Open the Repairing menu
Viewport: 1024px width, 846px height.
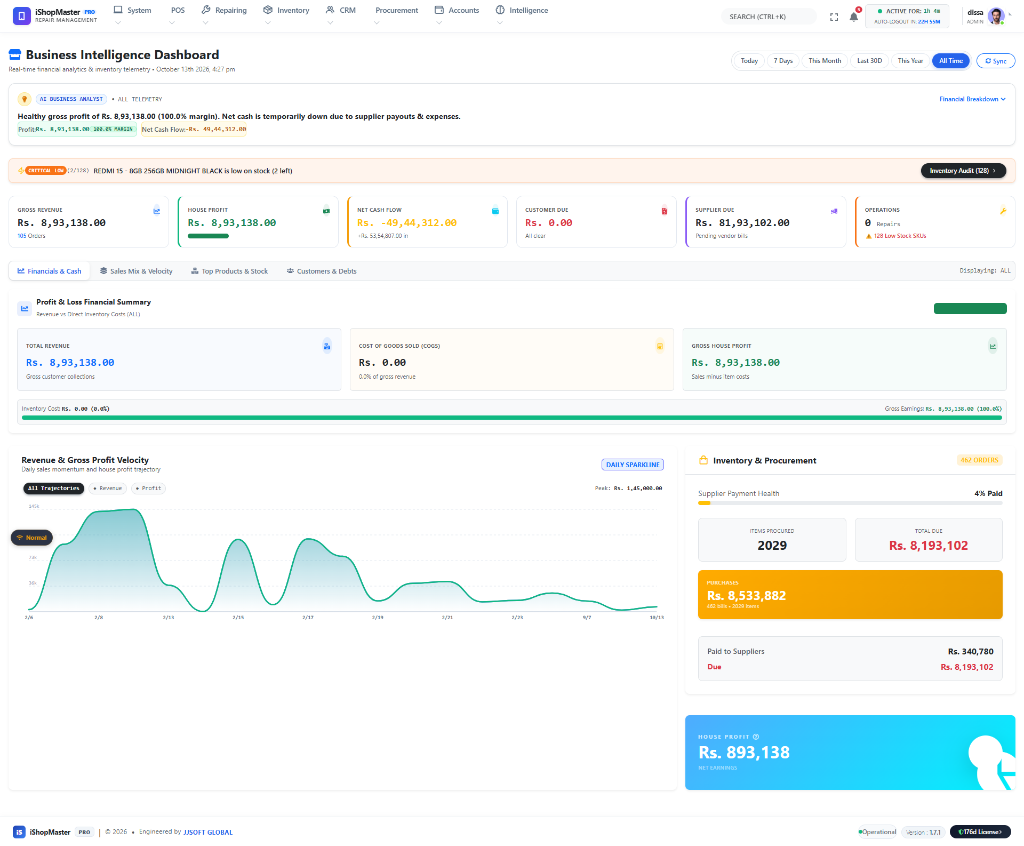224,10
